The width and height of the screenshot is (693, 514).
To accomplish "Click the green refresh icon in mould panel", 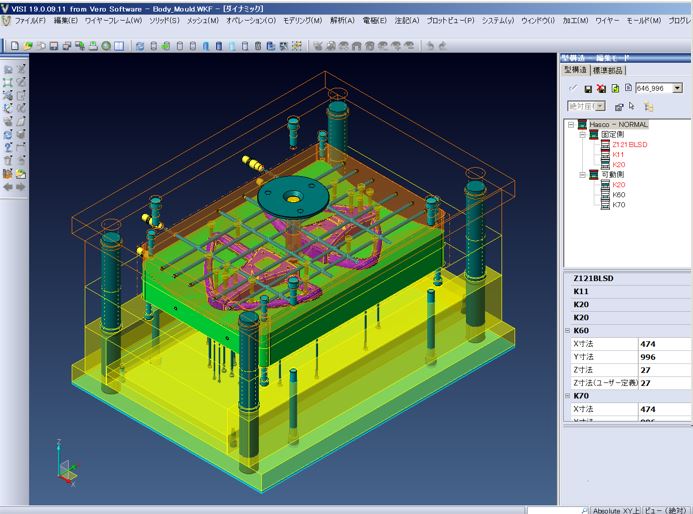I will [614, 88].
